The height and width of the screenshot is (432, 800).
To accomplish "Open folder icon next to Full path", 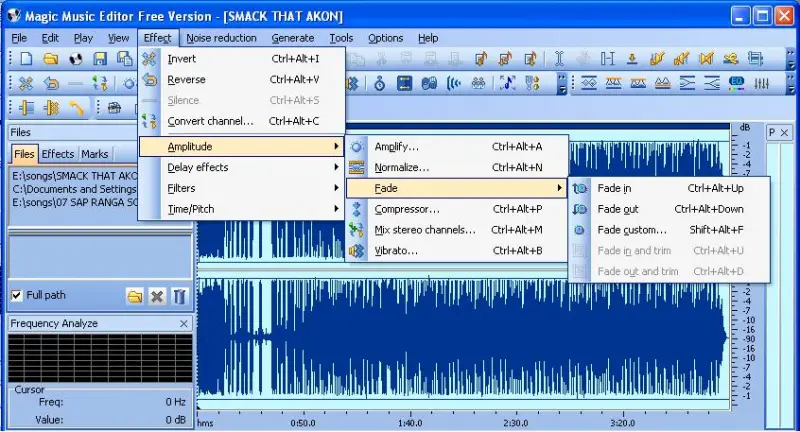I will pyautogui.click(x=135, y=296).
